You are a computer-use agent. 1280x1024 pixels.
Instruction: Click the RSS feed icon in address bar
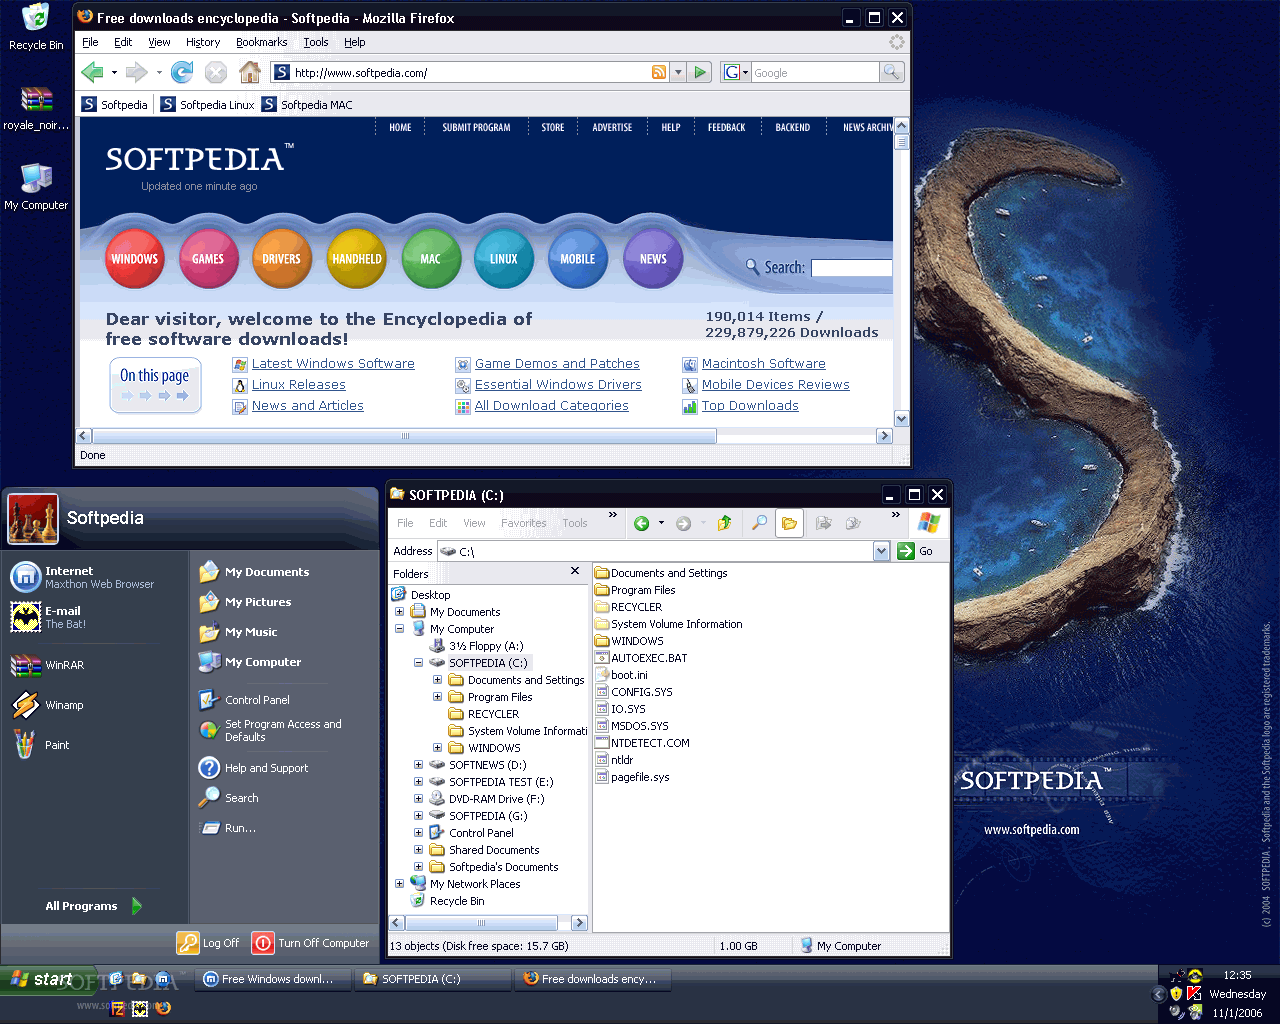(x=659, y=72)
